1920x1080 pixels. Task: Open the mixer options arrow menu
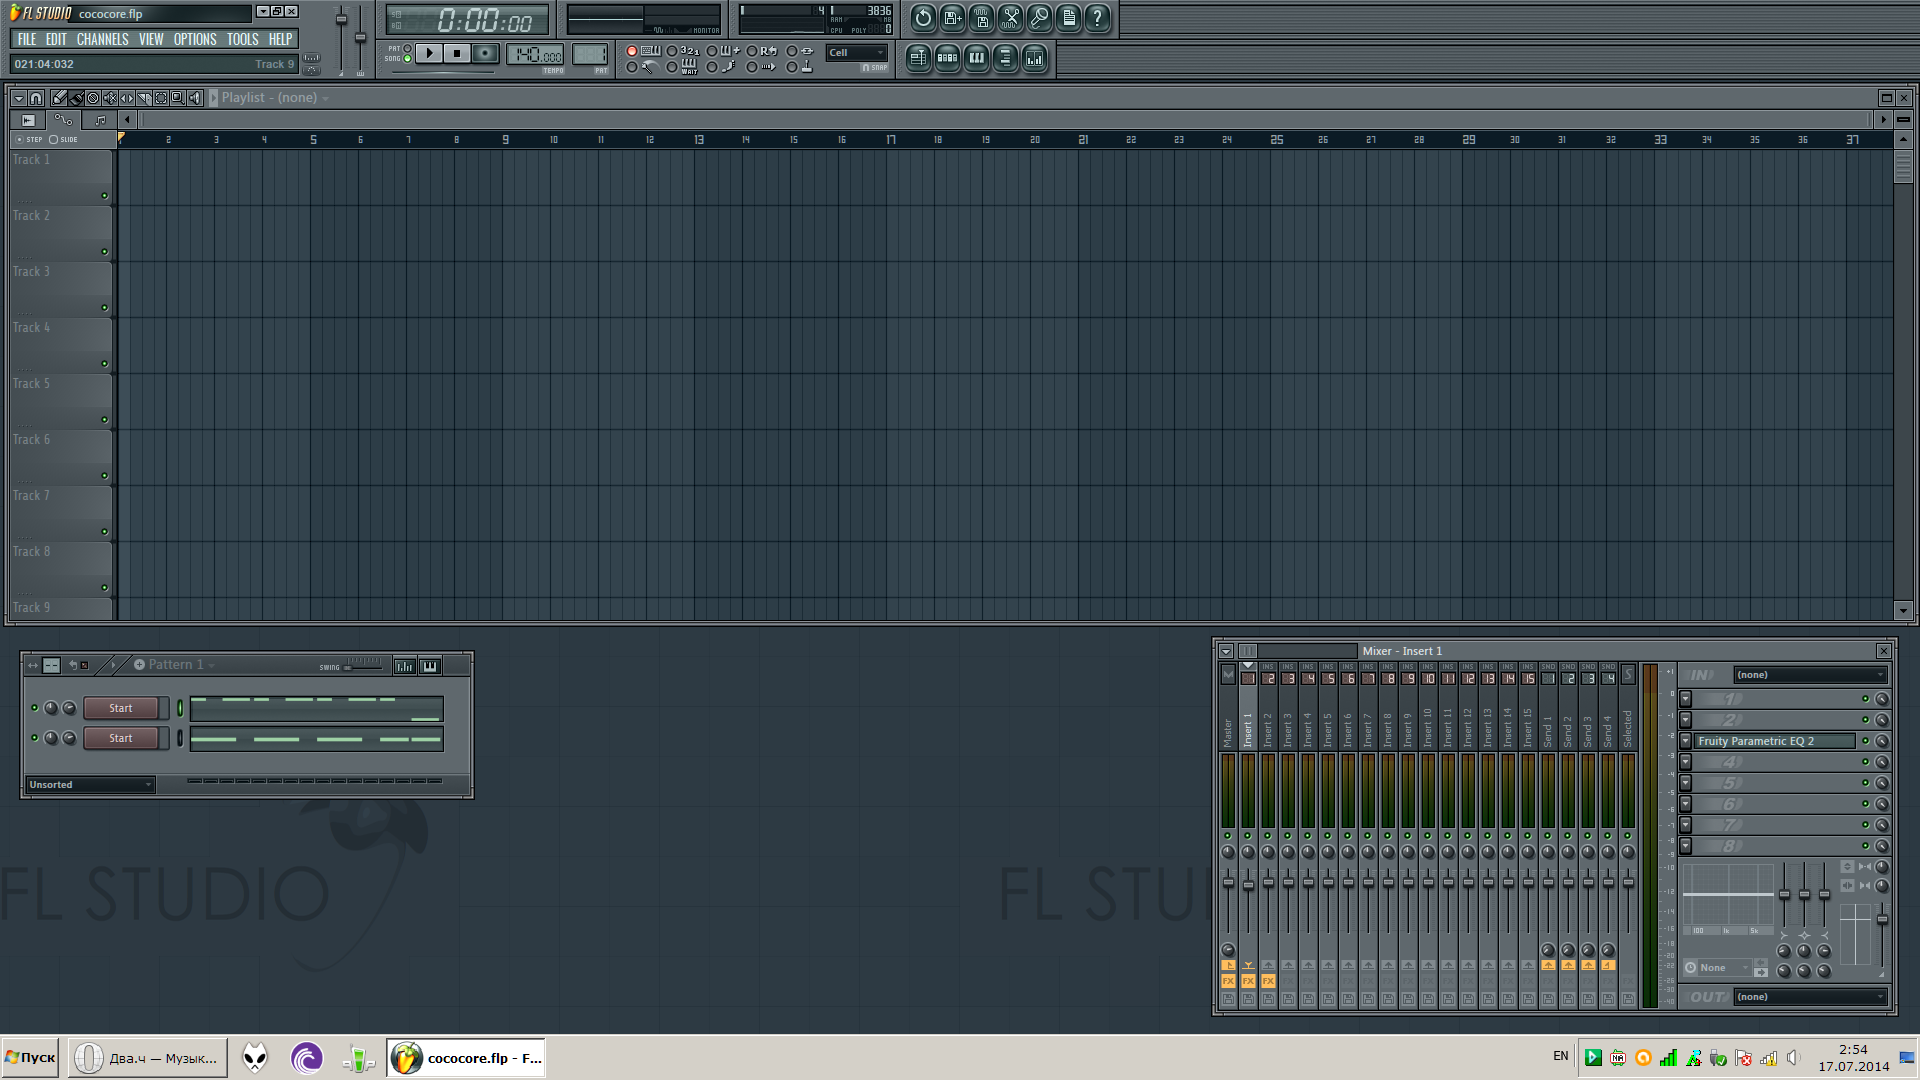click(x=1226, y=651)
